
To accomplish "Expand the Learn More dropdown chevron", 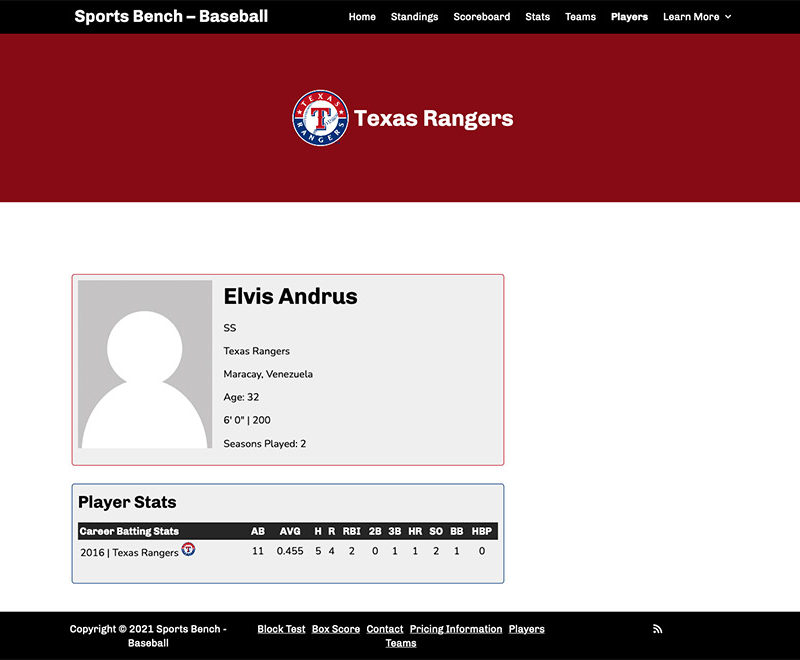I will point(728,17).
